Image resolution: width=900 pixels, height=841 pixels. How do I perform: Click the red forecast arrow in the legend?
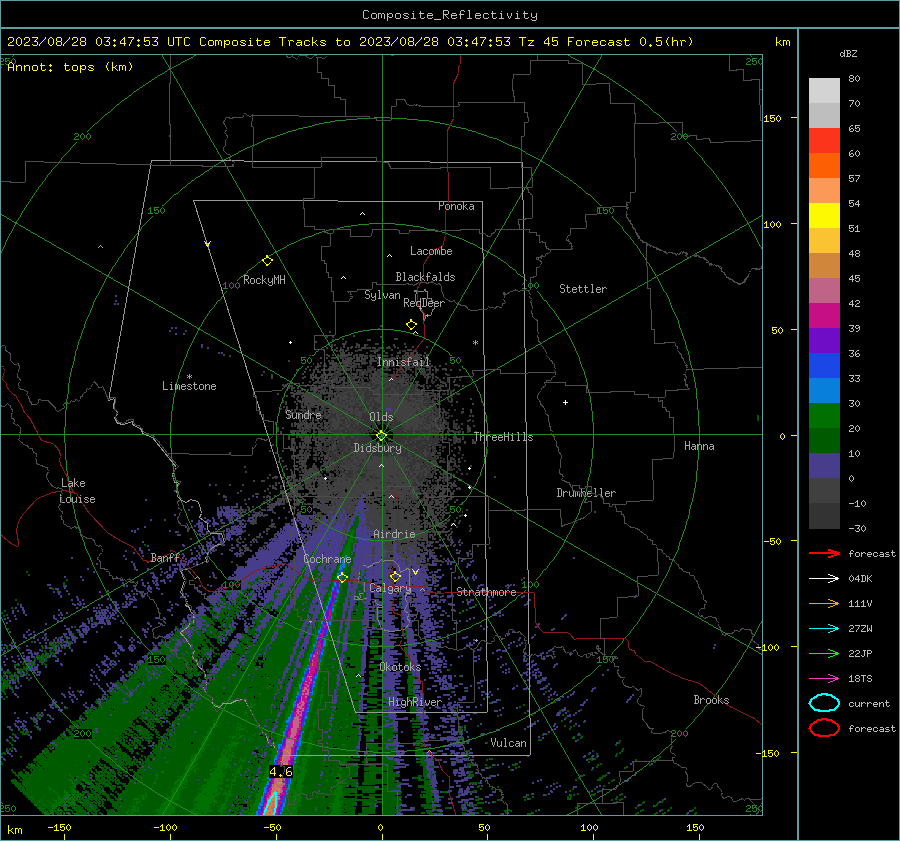(x=824, y=553)
